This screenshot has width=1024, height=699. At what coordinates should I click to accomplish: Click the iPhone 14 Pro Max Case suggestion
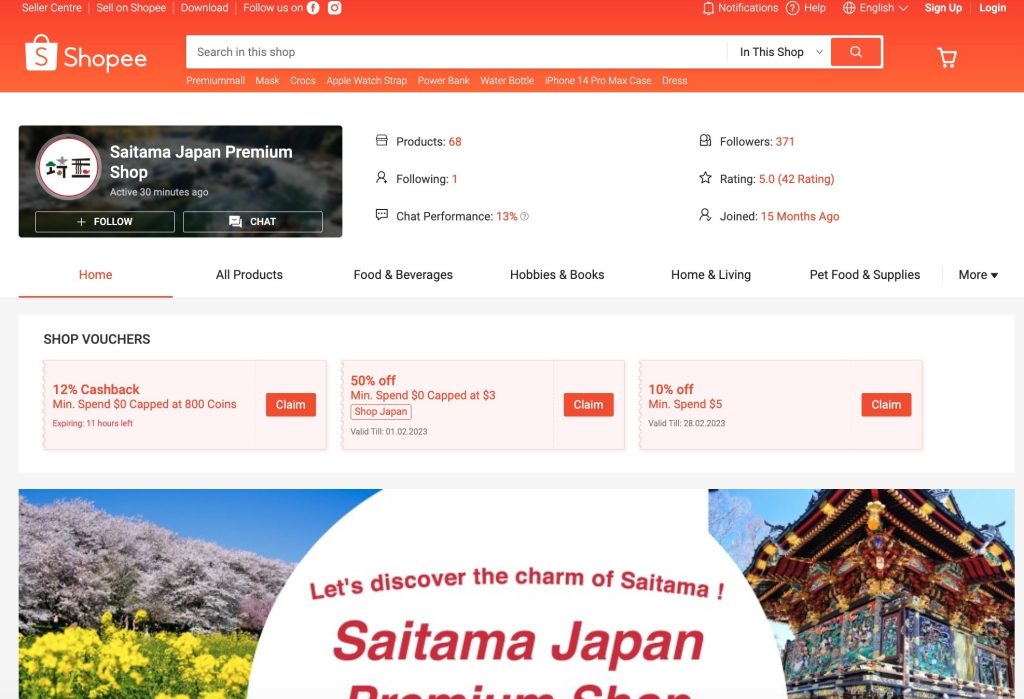(598, 80)
